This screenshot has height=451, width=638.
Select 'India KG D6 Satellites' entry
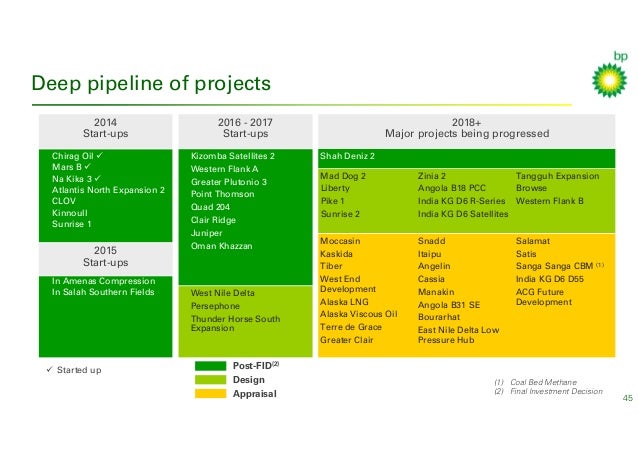pyautogui.click(x=463, y=214)
